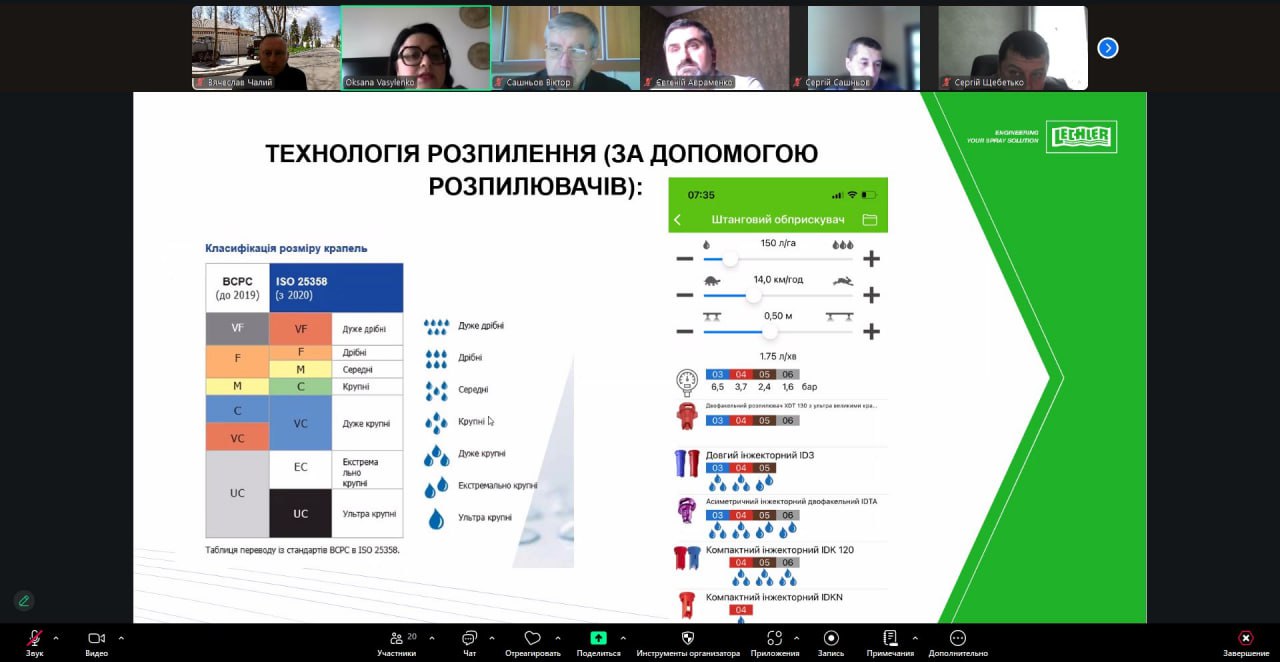The height and width of the screenshot is (662, 1280).
Task: Open the Примечания notes icon
Action: [x=890, y=638]
